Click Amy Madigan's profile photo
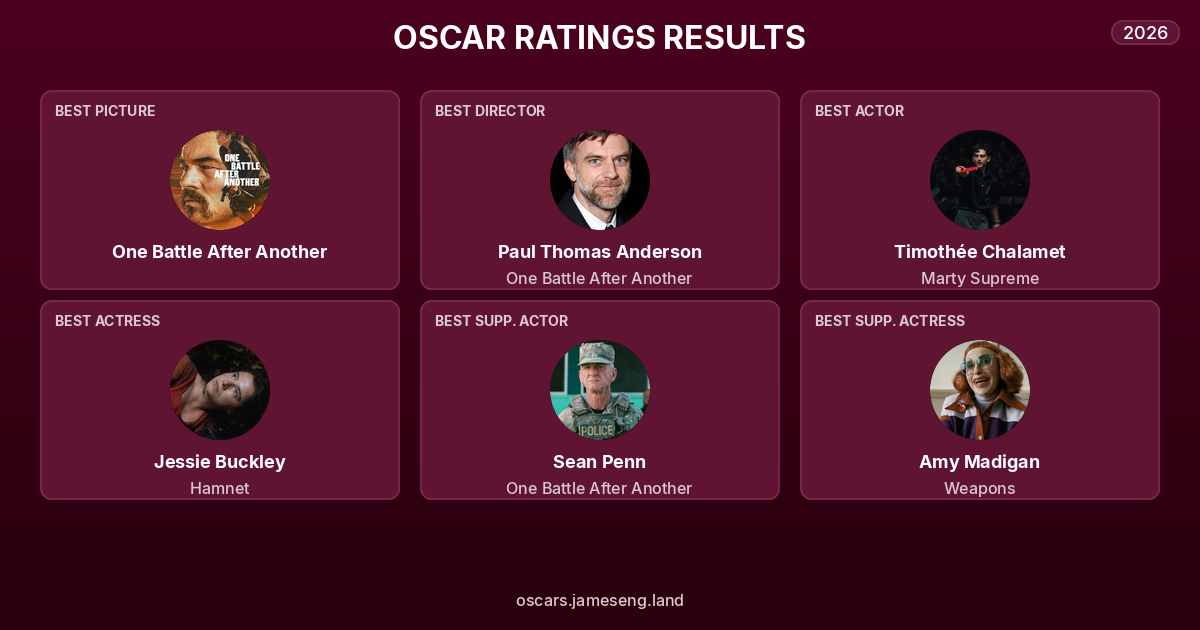 pos(980,390)
